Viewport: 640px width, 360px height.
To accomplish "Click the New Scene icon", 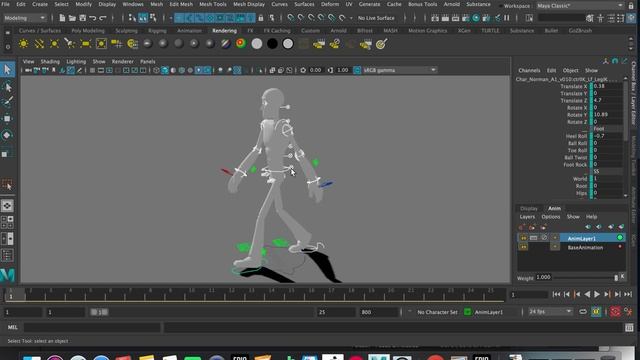I will click(62, 18).
